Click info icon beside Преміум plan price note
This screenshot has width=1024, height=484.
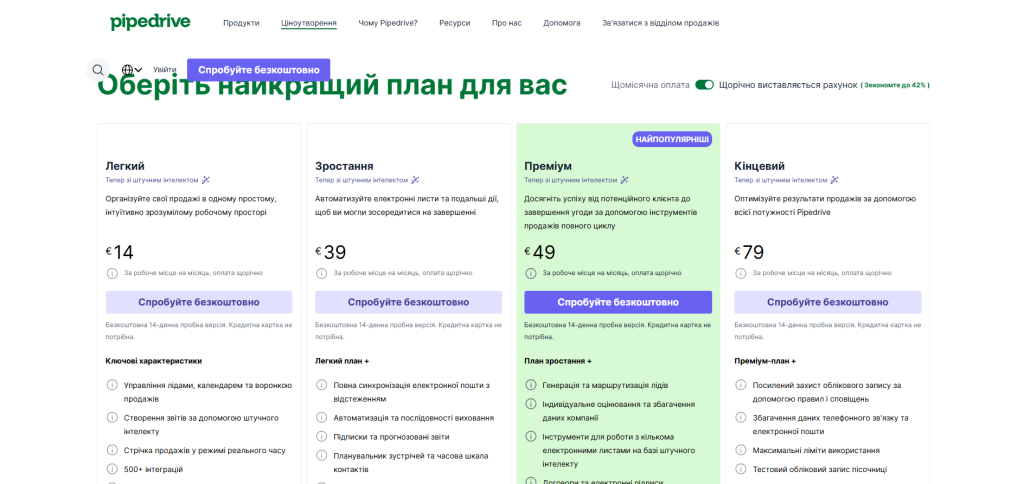coord(531,273)
